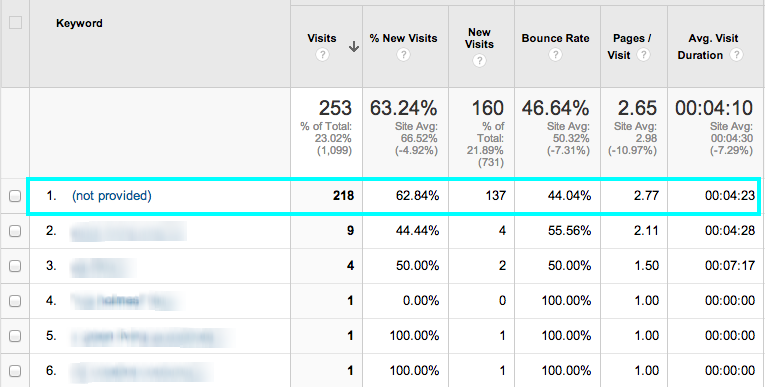The width and height of the screenshot is (765, 387).
Task: Click the 2.65 pages per visit summary
Action: pos(637,108)
